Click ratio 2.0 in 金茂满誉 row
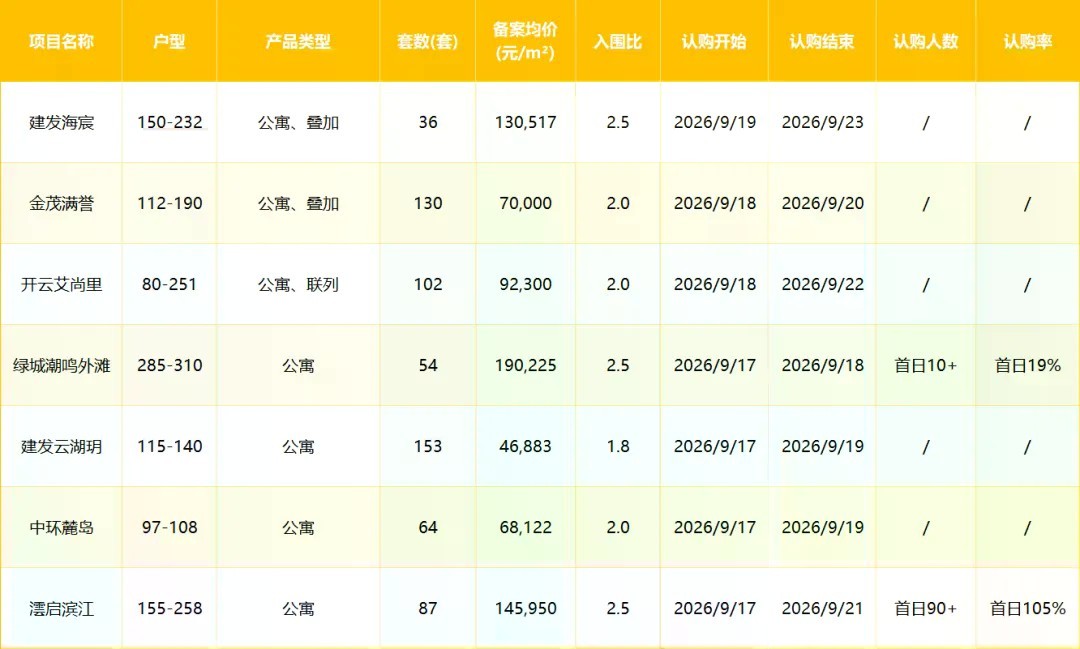Screen dimensions: 1080x649 pyautogui.click(x=618, y=203)
